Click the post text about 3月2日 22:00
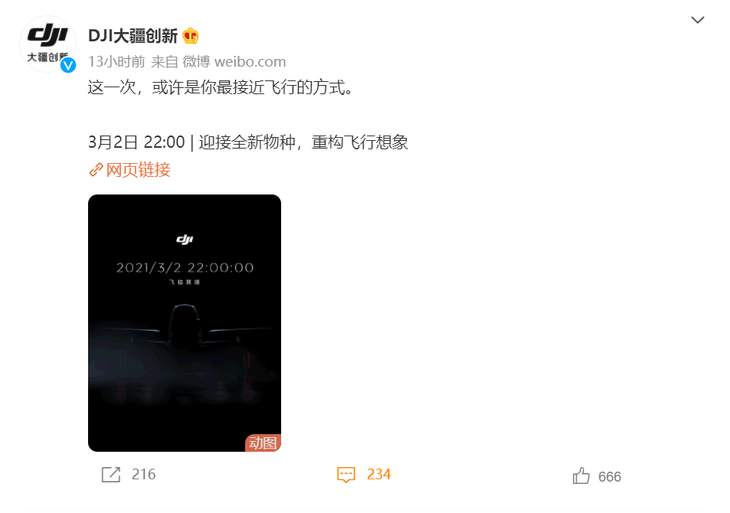 pos(248,142)
